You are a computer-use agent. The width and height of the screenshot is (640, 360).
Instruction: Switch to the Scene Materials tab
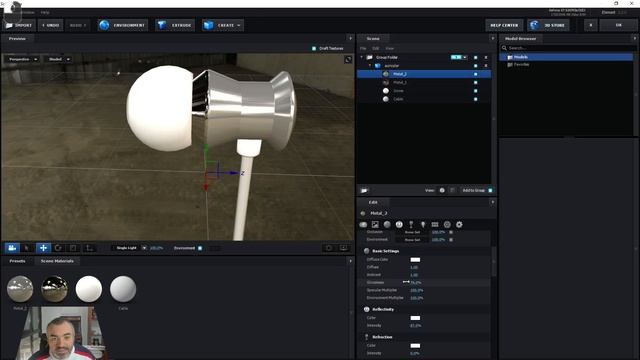57,261
